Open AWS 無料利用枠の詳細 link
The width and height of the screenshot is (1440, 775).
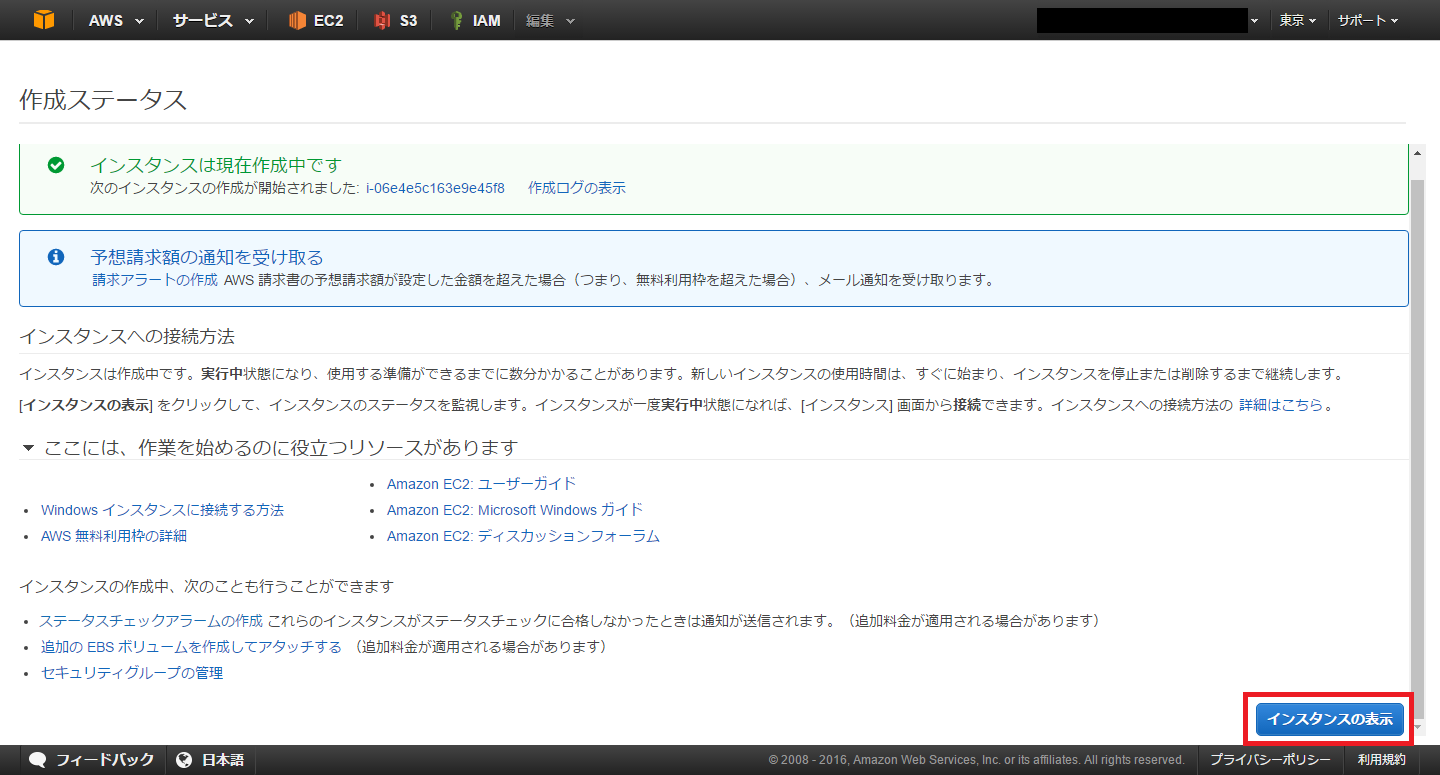114,536
